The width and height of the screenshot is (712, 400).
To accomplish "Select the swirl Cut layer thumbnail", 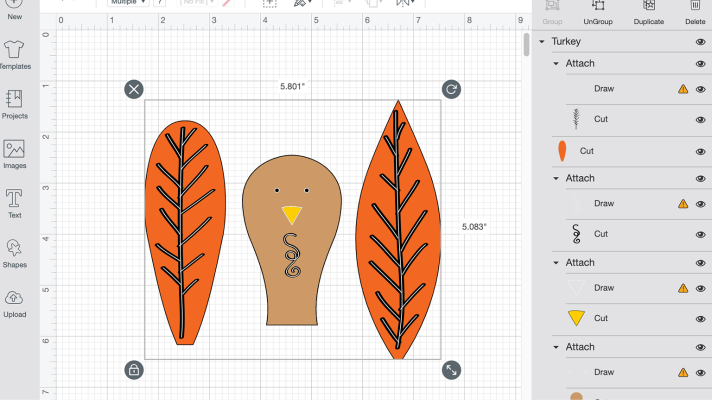I will 576,234.
